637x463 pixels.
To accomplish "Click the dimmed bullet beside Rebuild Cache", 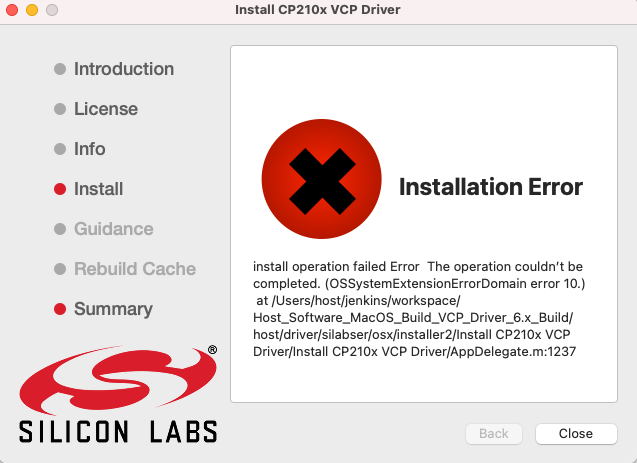I will click(60, 269).
